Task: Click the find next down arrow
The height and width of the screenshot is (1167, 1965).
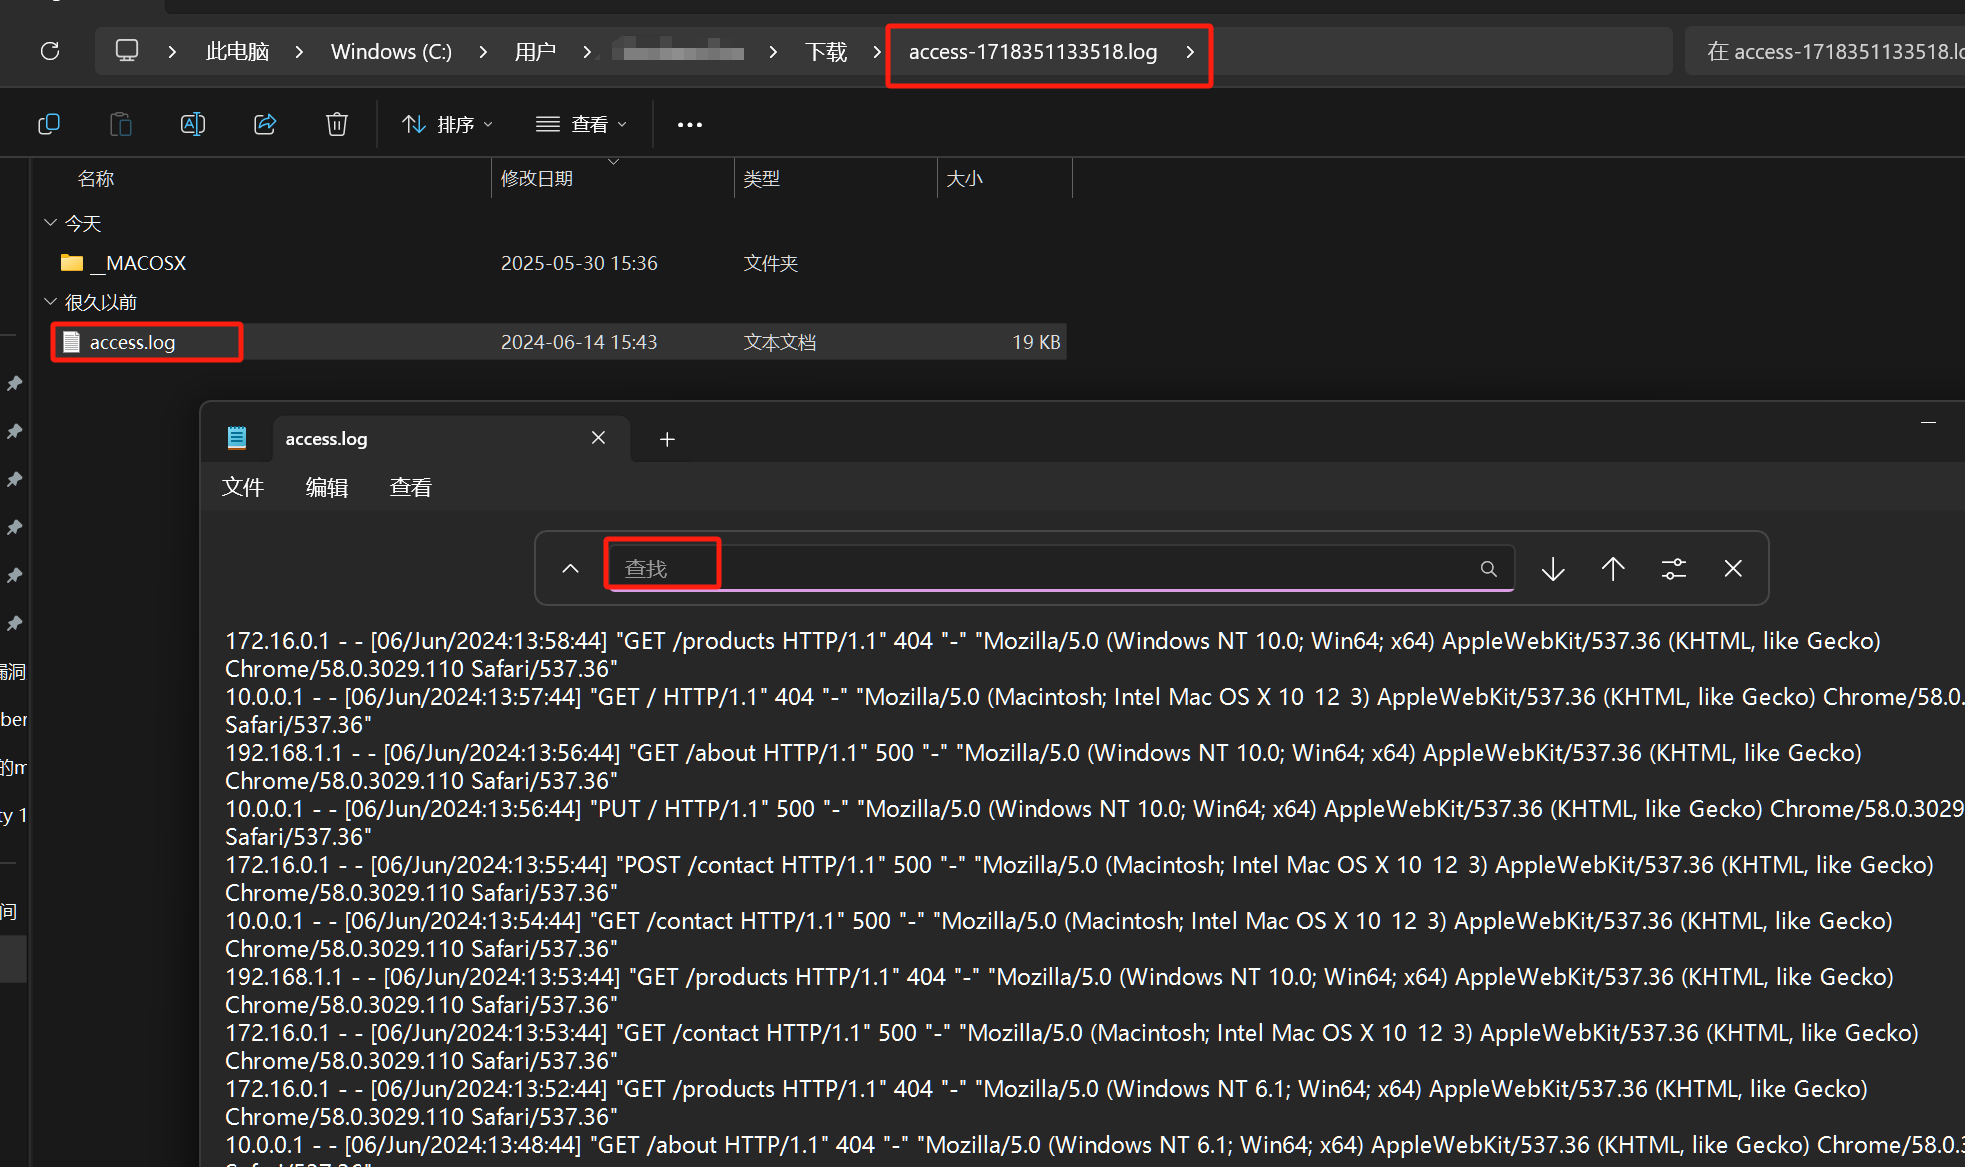Action: point(1553,569)
